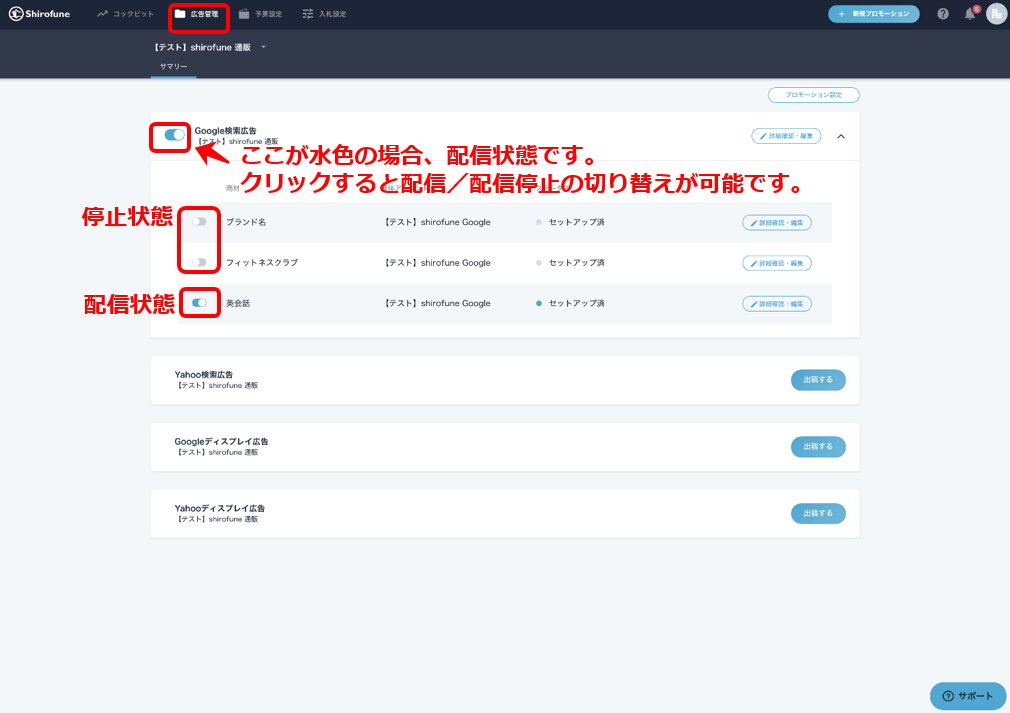This screenshot has width=1010, height=713.
Task: Click 【テスト】shirofune Google in the ブランド名 row
Action: click(x=437, y=222)
